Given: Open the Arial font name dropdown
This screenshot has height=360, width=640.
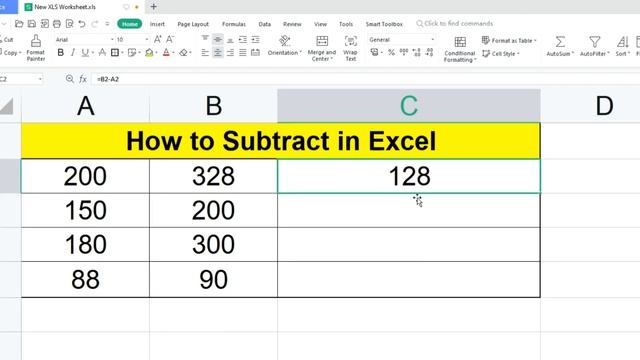Looking at the screenshot, I should [112, 40].
